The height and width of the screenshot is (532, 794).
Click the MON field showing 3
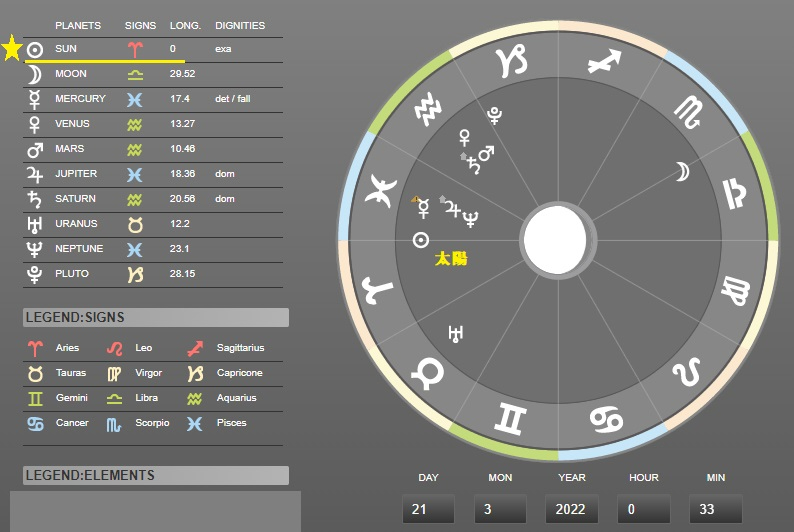pos(500,509)
